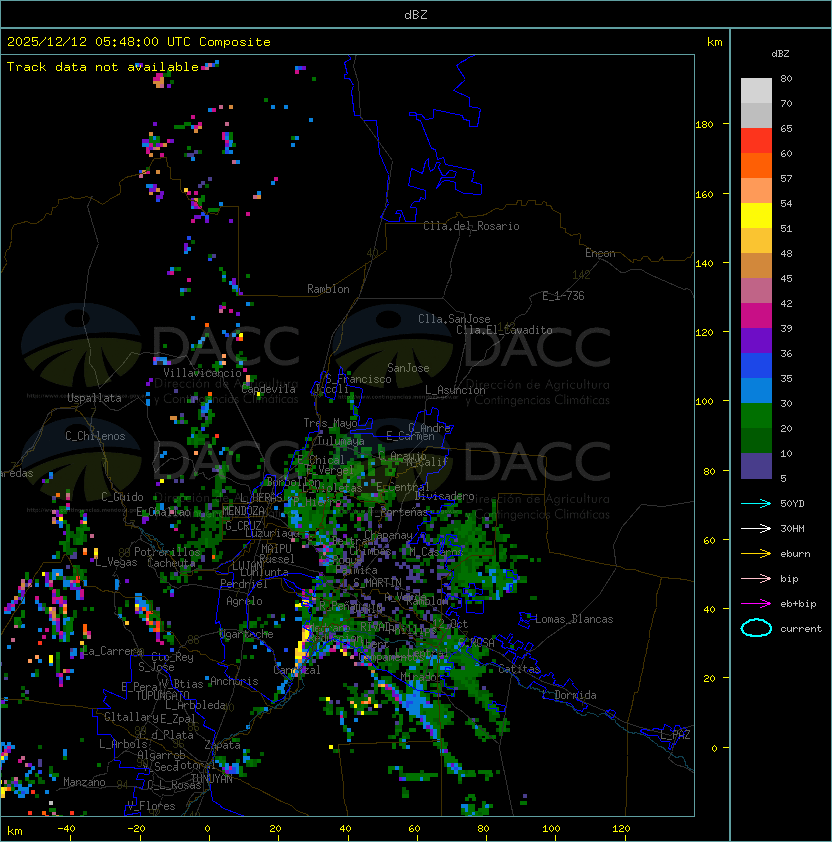Click the '2025/12/12 05:48:00 UTC Composite' timestamp

[x=139, y=42]
